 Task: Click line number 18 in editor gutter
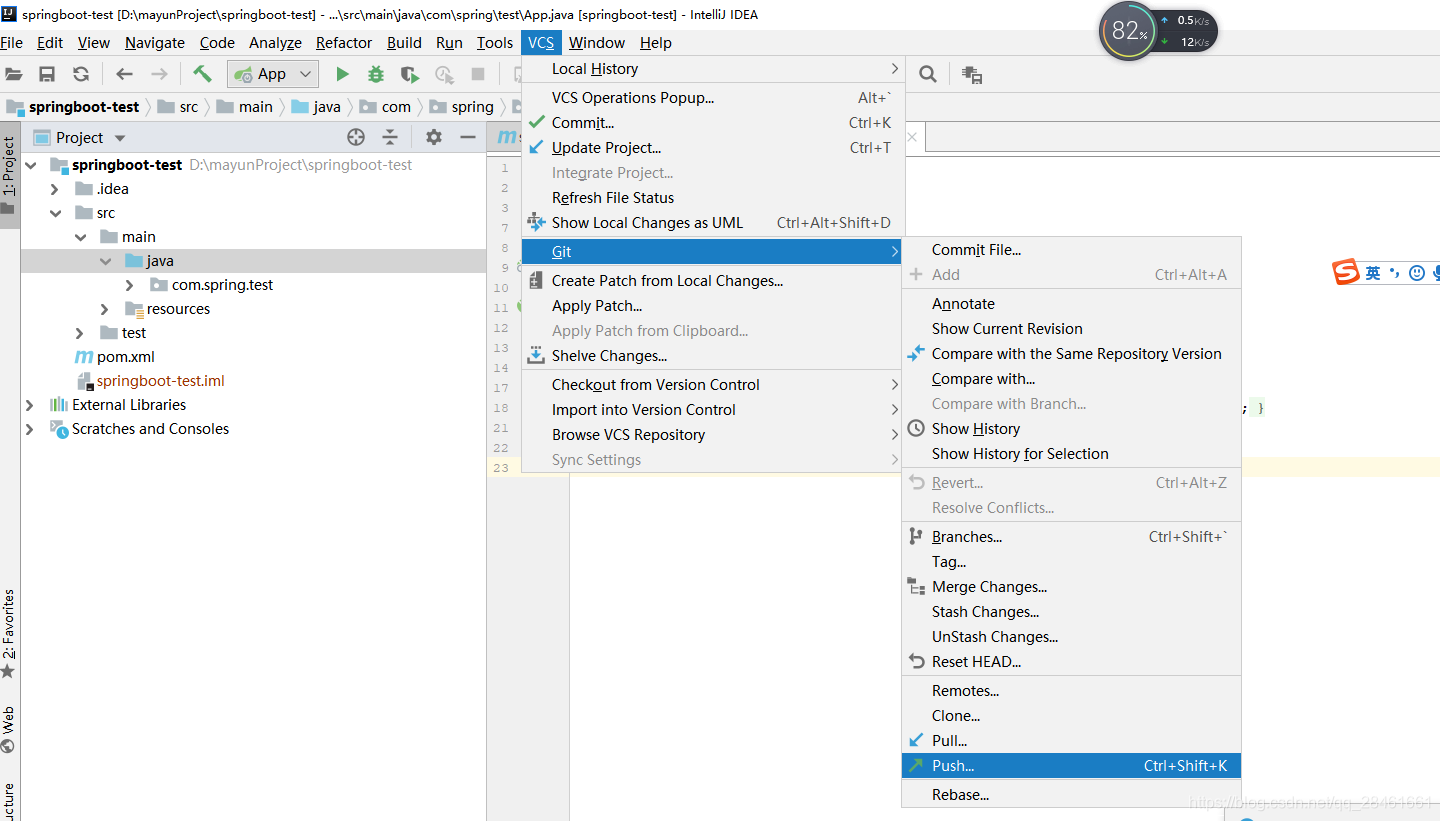(x=501, y=408)
